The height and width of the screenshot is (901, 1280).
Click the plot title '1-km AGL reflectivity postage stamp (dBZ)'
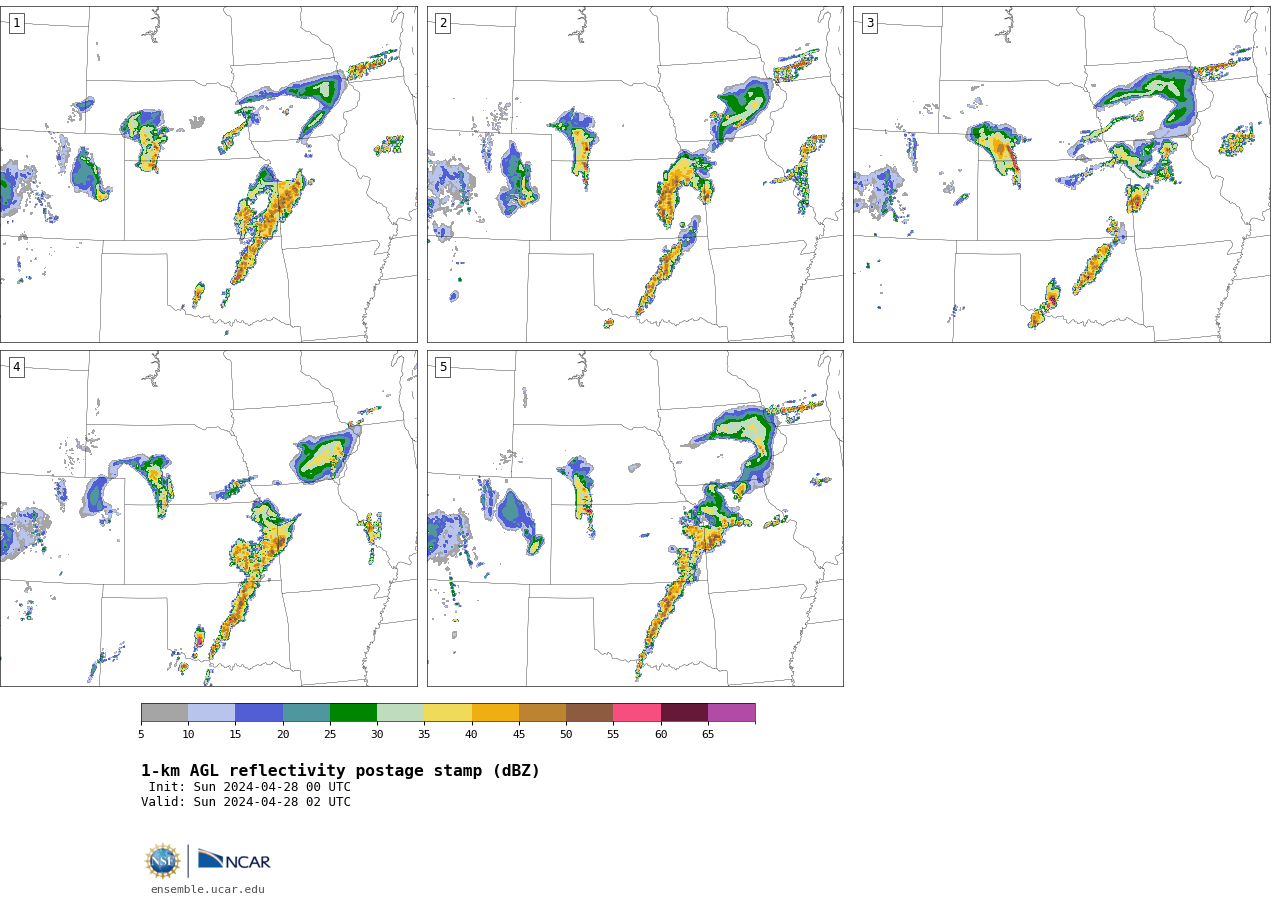click(x=340, y=771)
